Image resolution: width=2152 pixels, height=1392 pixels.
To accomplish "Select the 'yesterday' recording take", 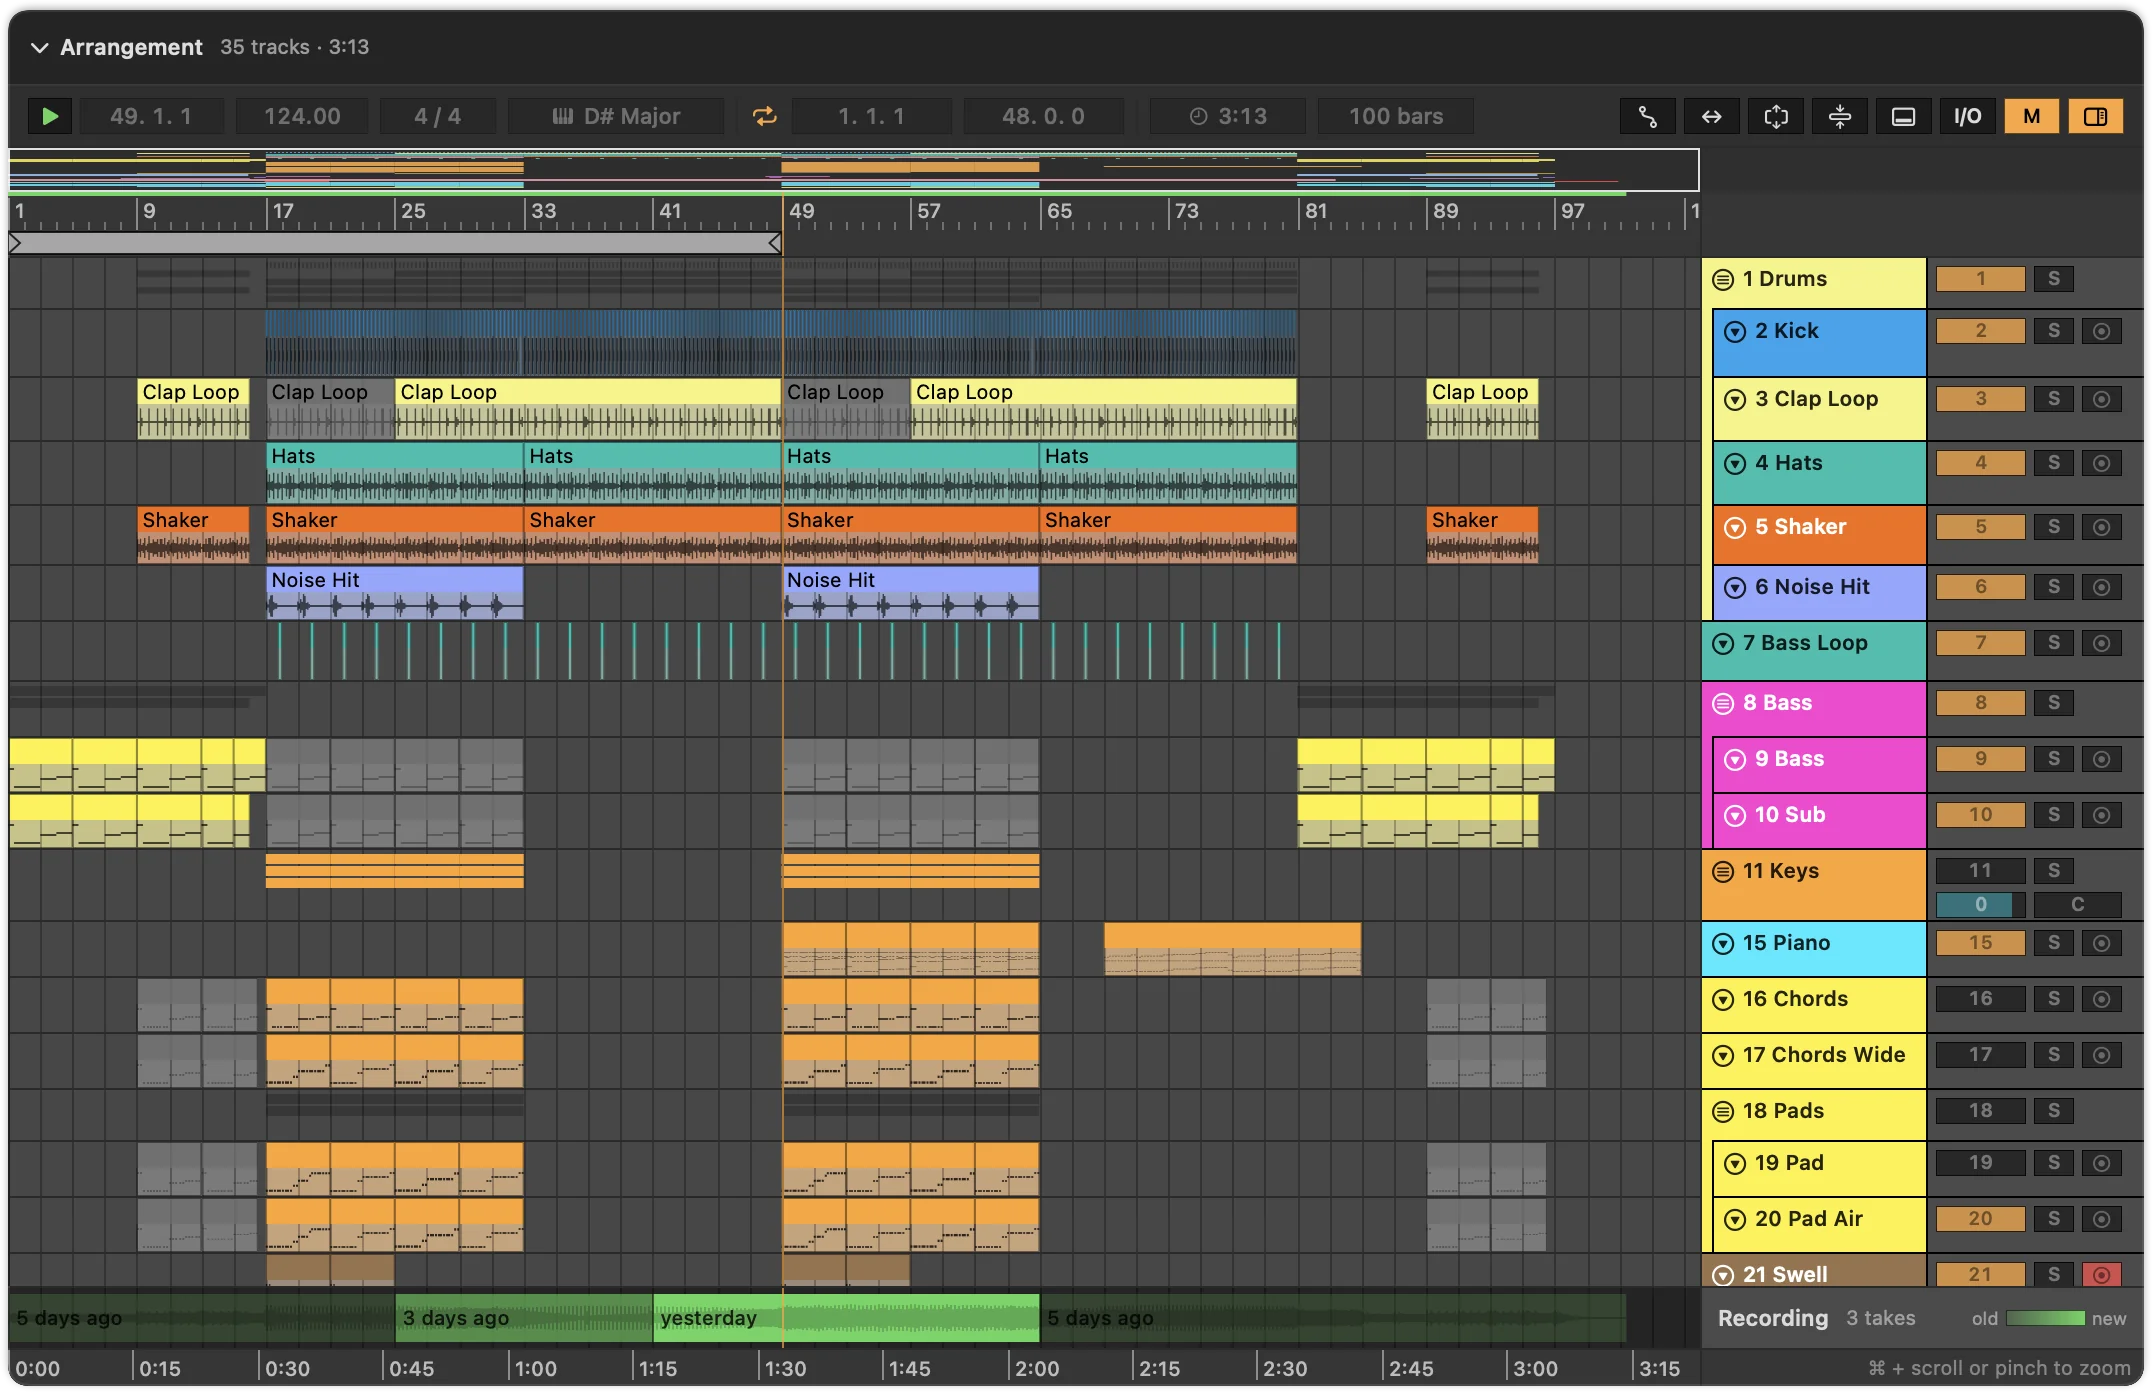I will click(846, 1318).
